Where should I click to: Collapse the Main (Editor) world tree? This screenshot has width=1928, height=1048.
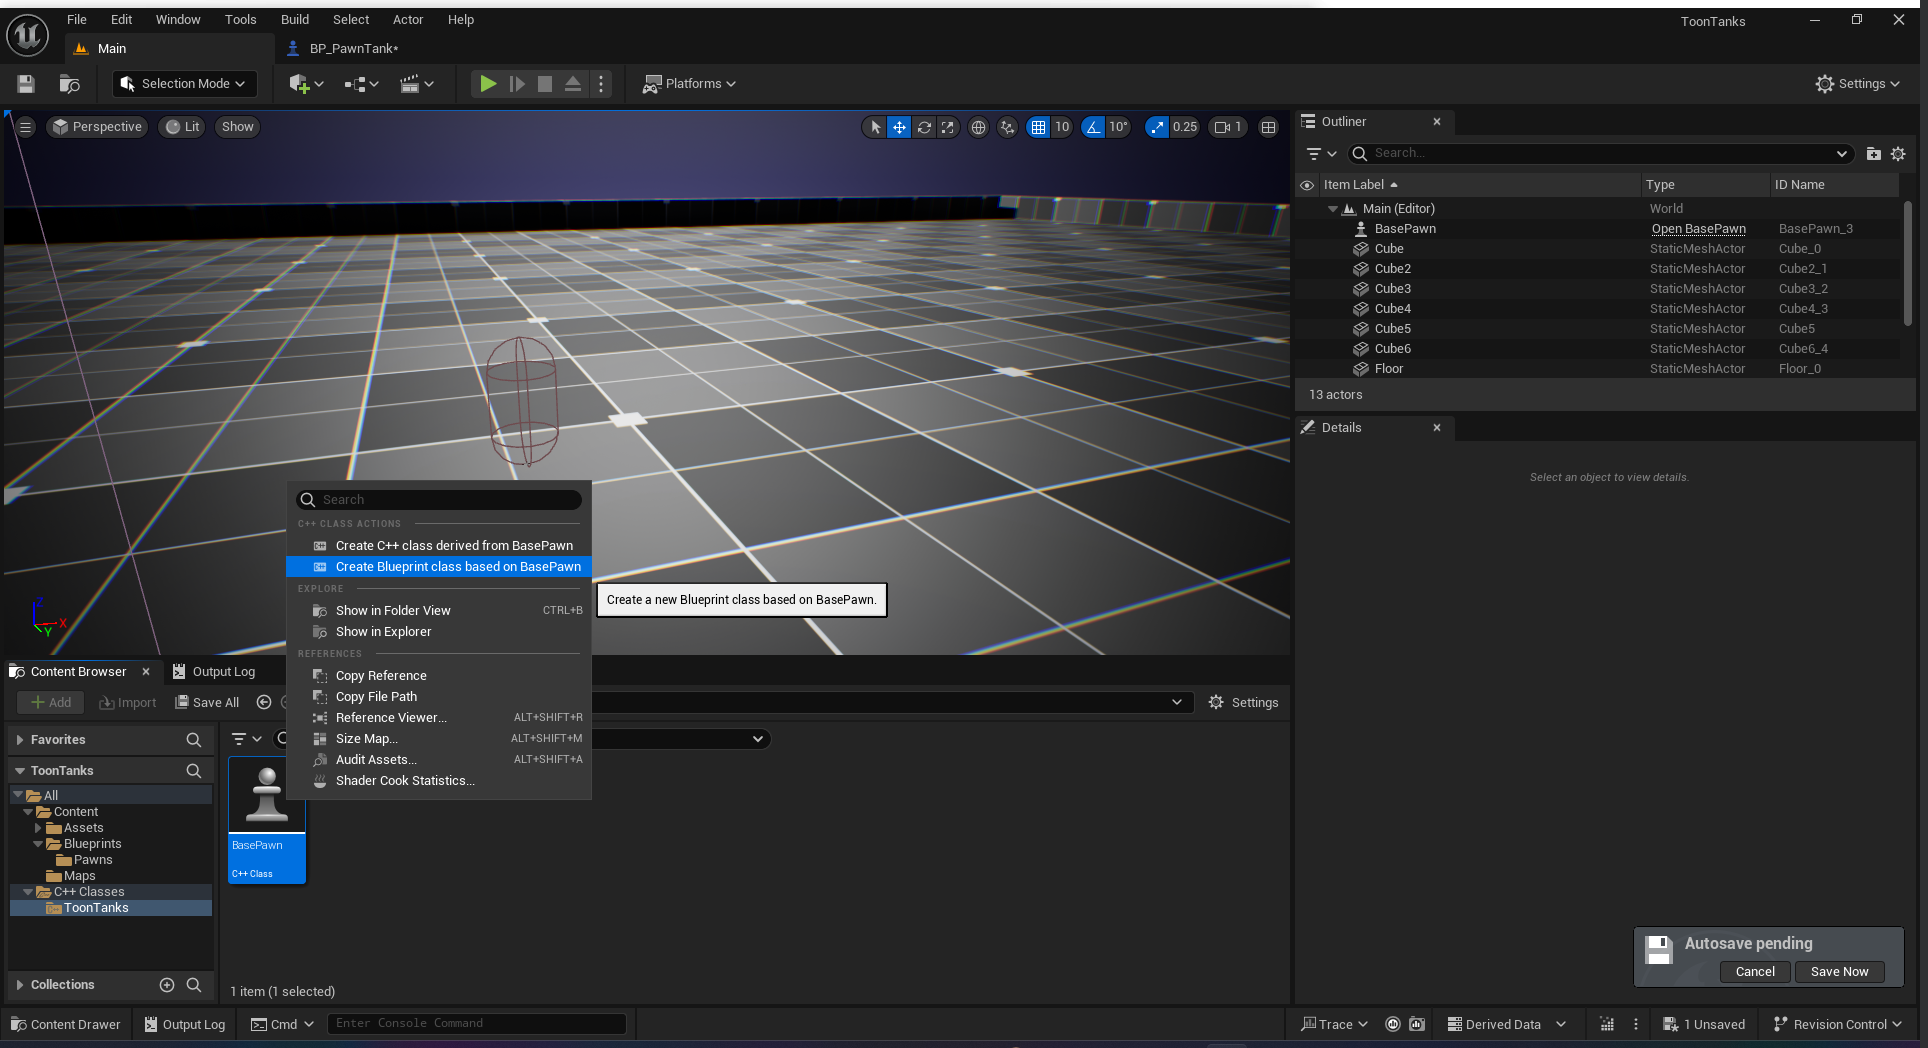1332,209
